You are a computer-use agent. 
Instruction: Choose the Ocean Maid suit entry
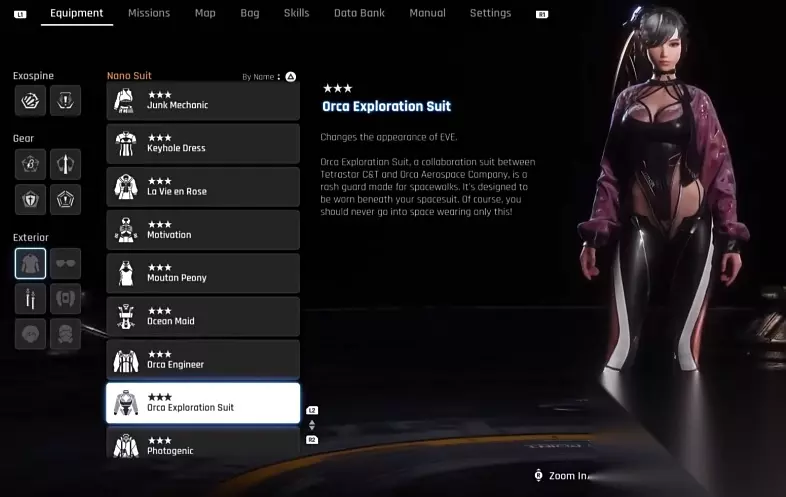pos(203,316)
